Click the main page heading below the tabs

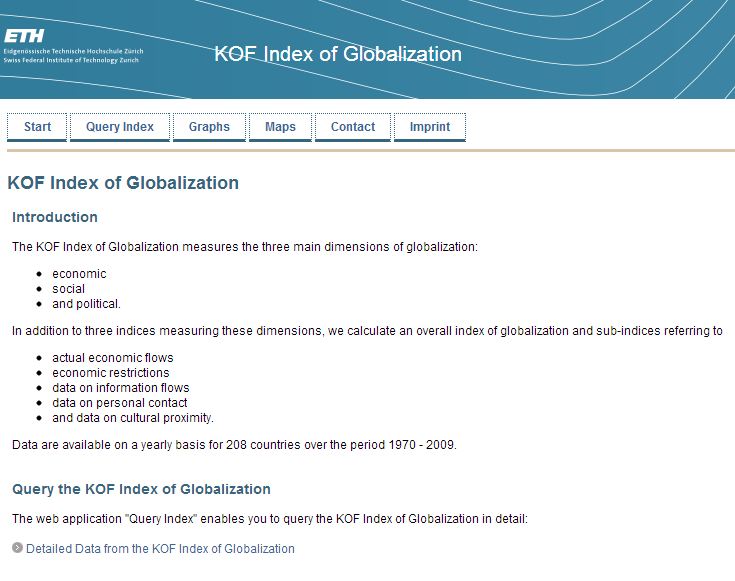(123, 183)
